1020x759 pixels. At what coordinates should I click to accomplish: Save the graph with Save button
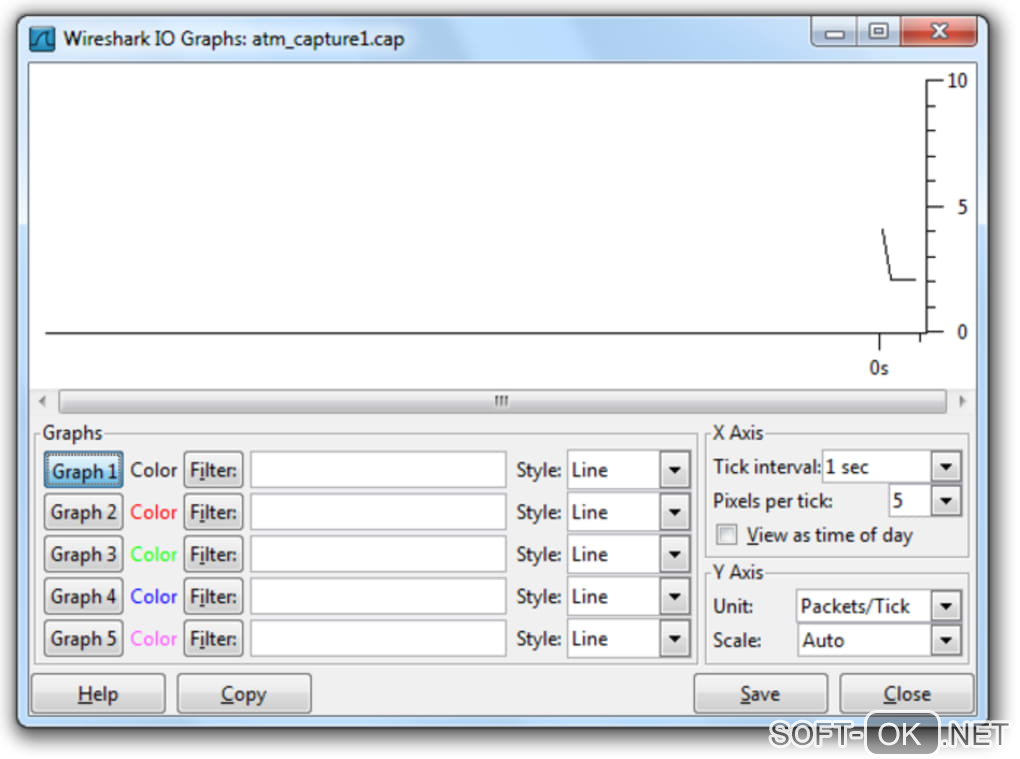coord(760,694)
